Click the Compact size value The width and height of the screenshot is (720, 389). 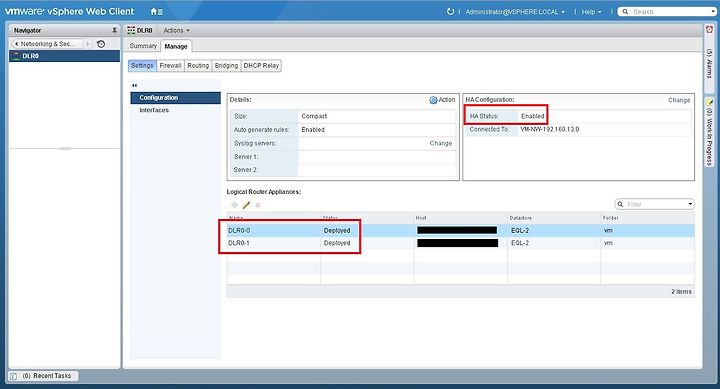314,116
